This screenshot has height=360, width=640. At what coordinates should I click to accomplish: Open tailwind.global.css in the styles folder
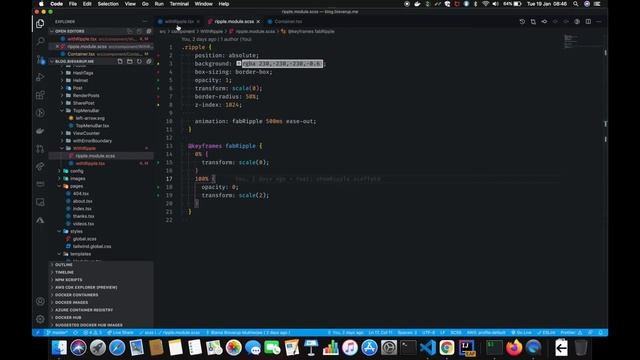pos(92,247)
